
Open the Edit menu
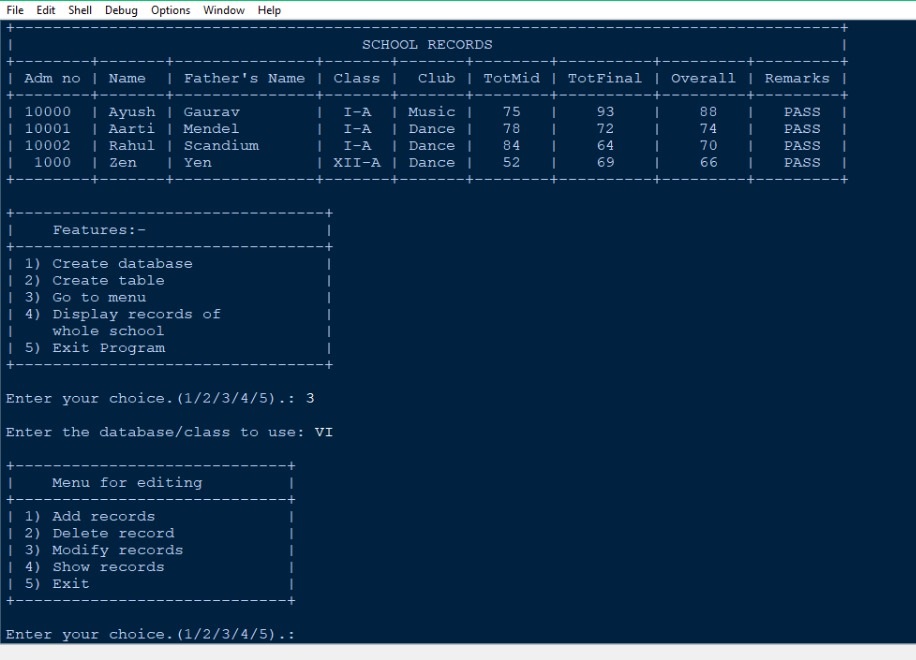tap(45, 10)
